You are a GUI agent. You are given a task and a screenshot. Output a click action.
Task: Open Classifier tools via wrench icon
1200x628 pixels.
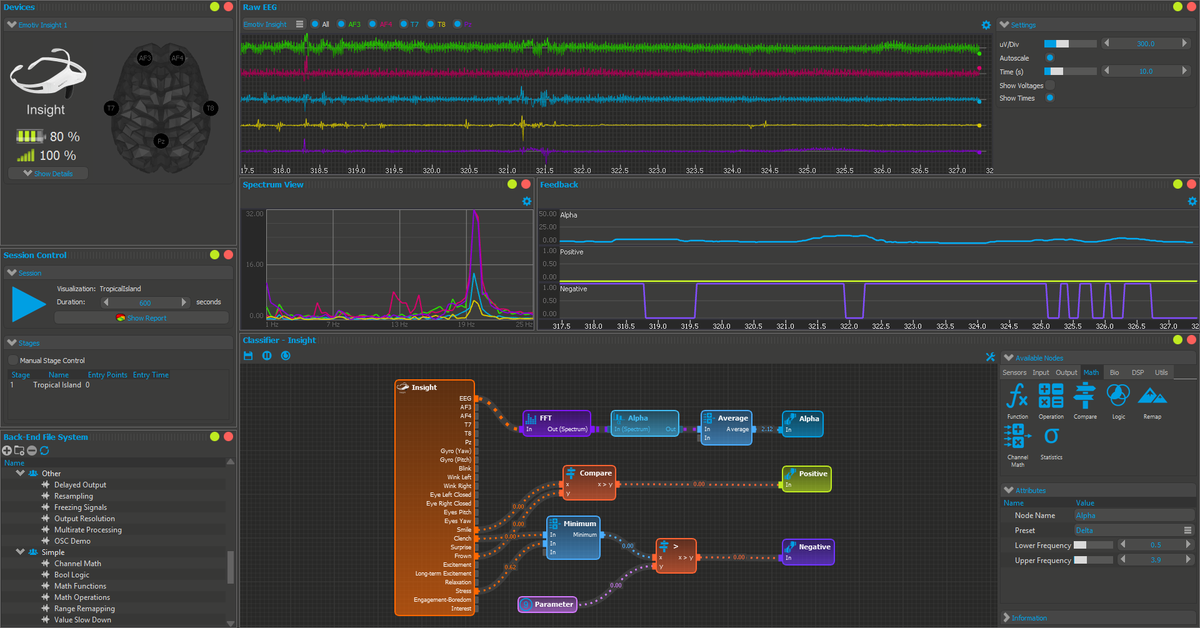tap(990, 357)
